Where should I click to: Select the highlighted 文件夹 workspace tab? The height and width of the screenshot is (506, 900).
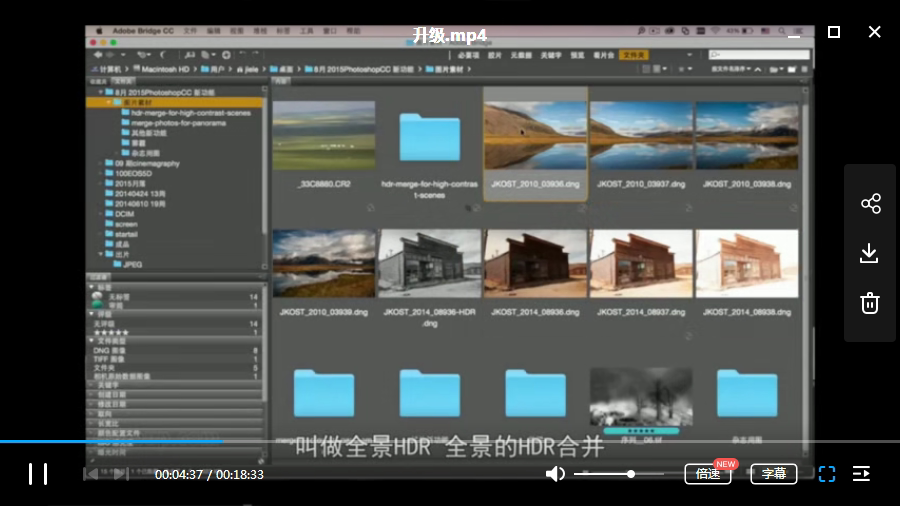633,55
